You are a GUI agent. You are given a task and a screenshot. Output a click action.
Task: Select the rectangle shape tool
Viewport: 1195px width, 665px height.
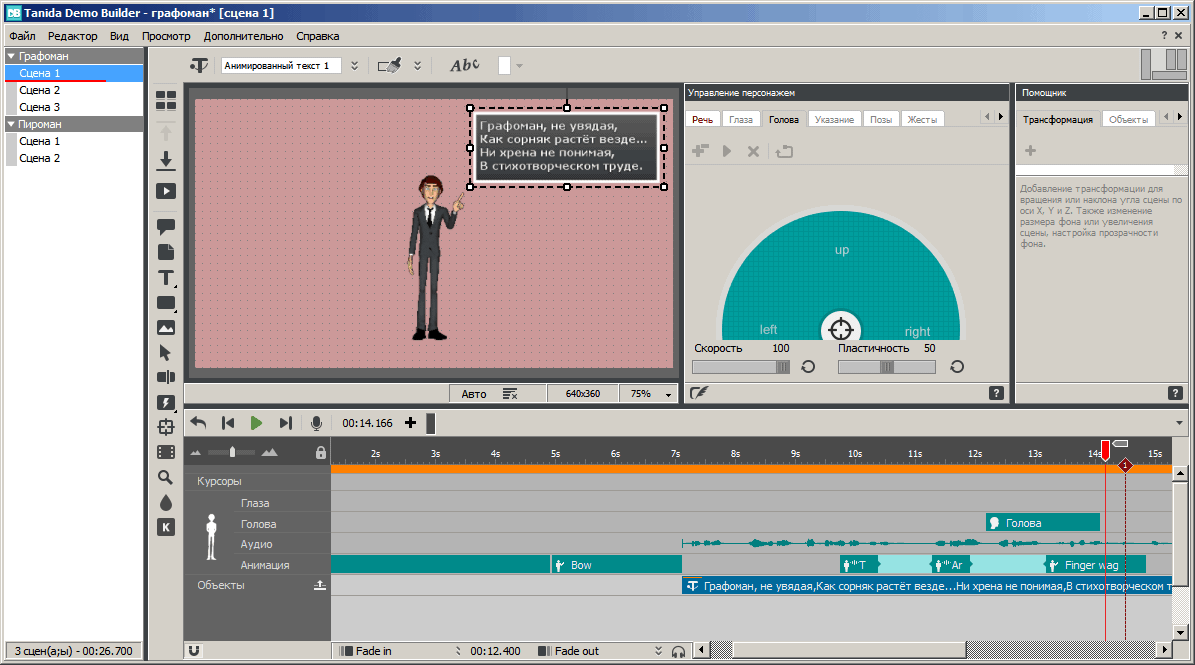165,303
